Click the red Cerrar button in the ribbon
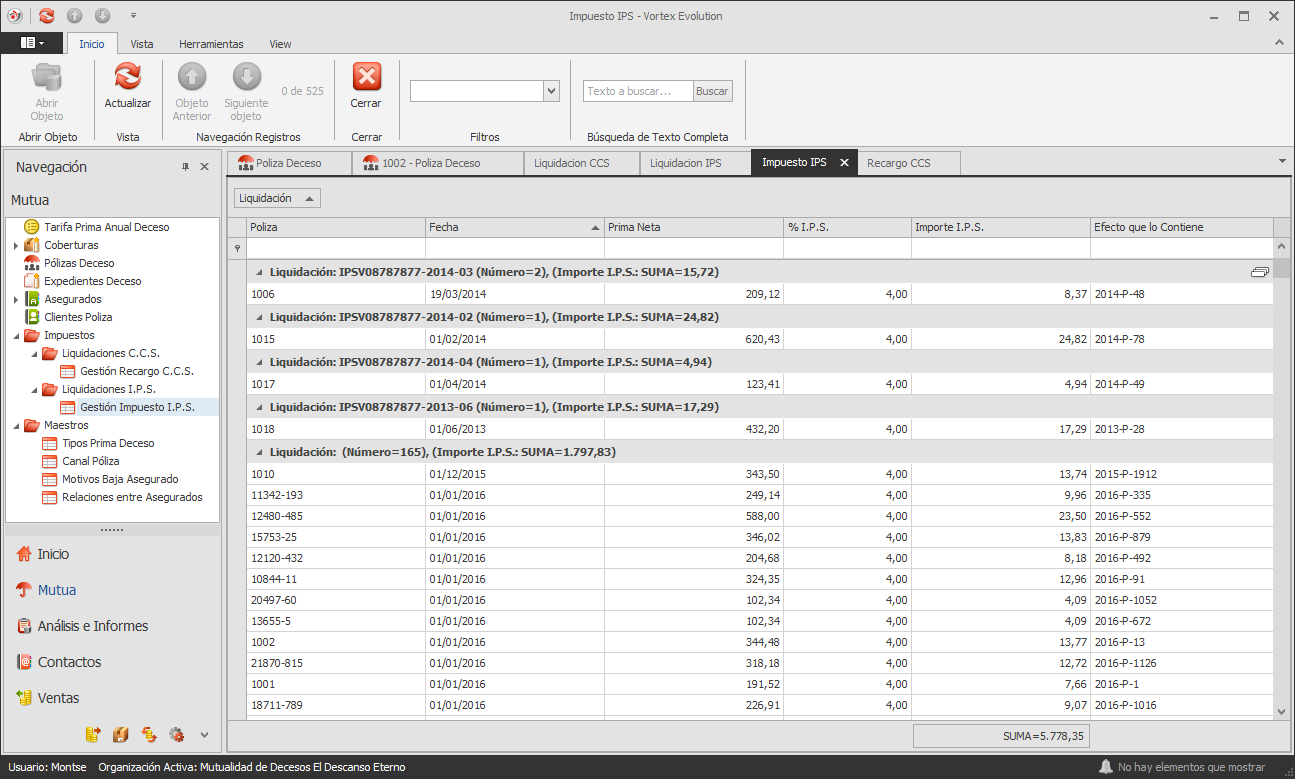Screen dimensions: 1295x779 click(x=367, y=86)
